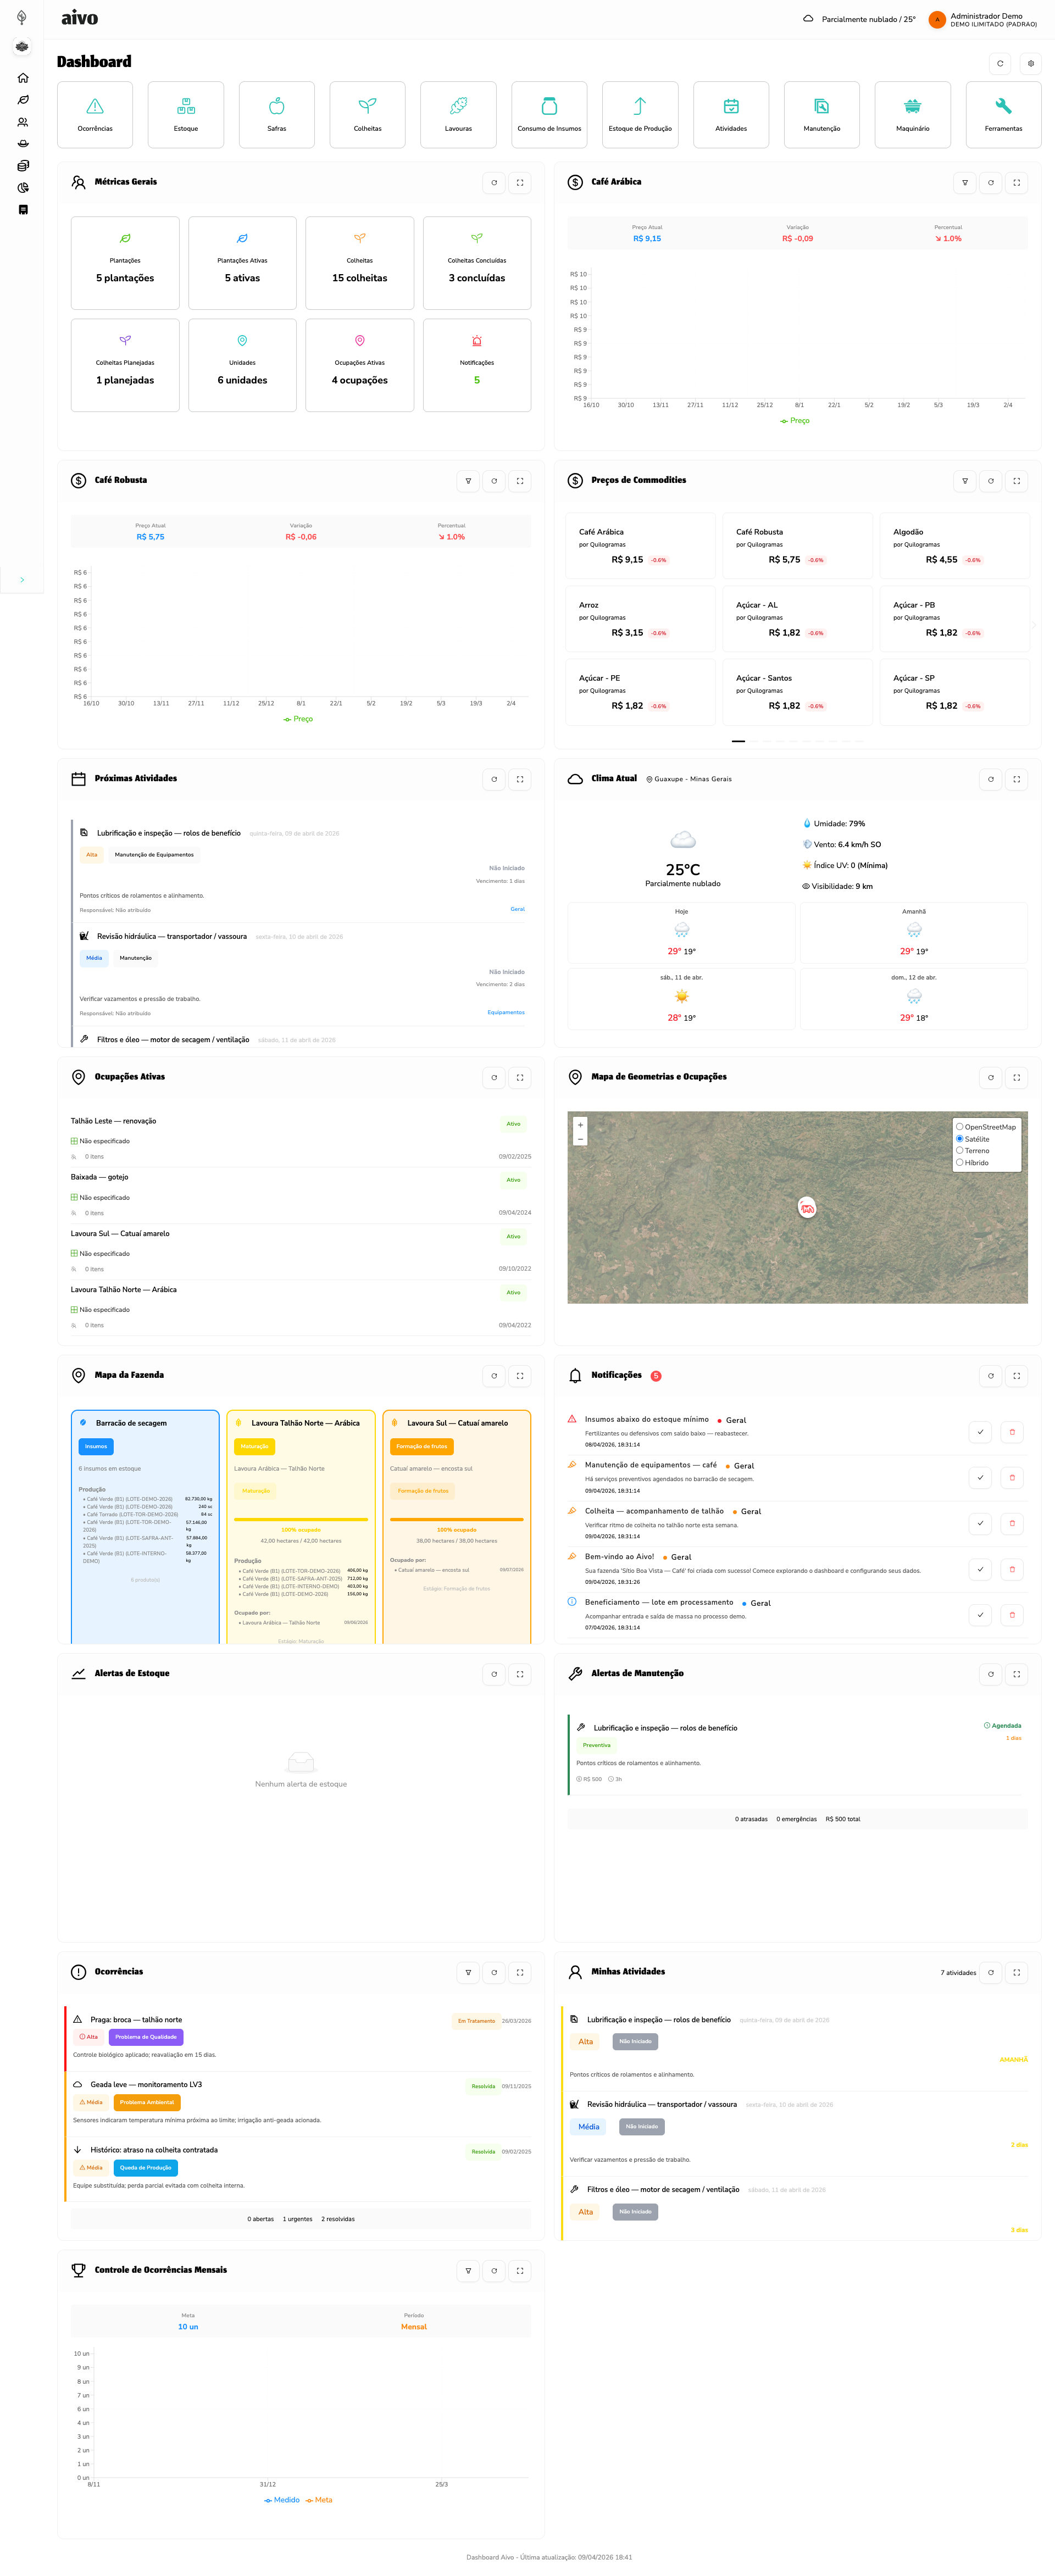Delete the Beneficiamento notification
1055x2576 pixels.
coord(1012,1615)
